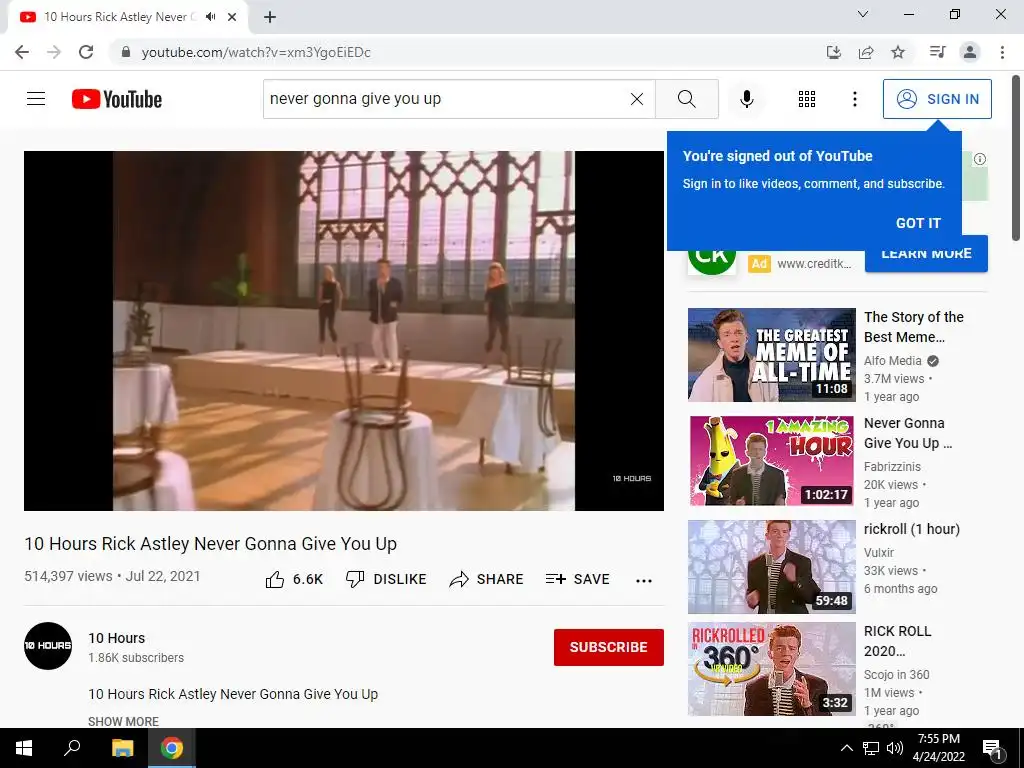Viewport: 1024px width, 768px height.
Task: Open network icon in system tray
Action: [871, 748]
